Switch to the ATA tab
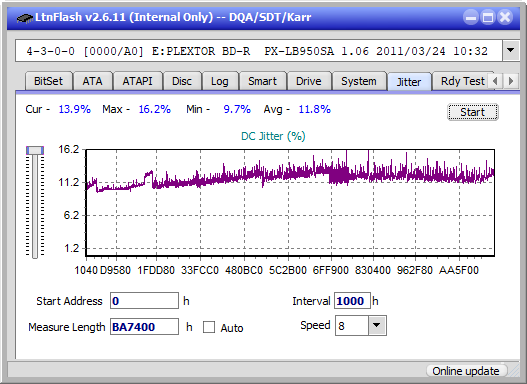Image resolution: width=527 pixels, height=384 pixels. pyautogui.click(x=92, y=81)
